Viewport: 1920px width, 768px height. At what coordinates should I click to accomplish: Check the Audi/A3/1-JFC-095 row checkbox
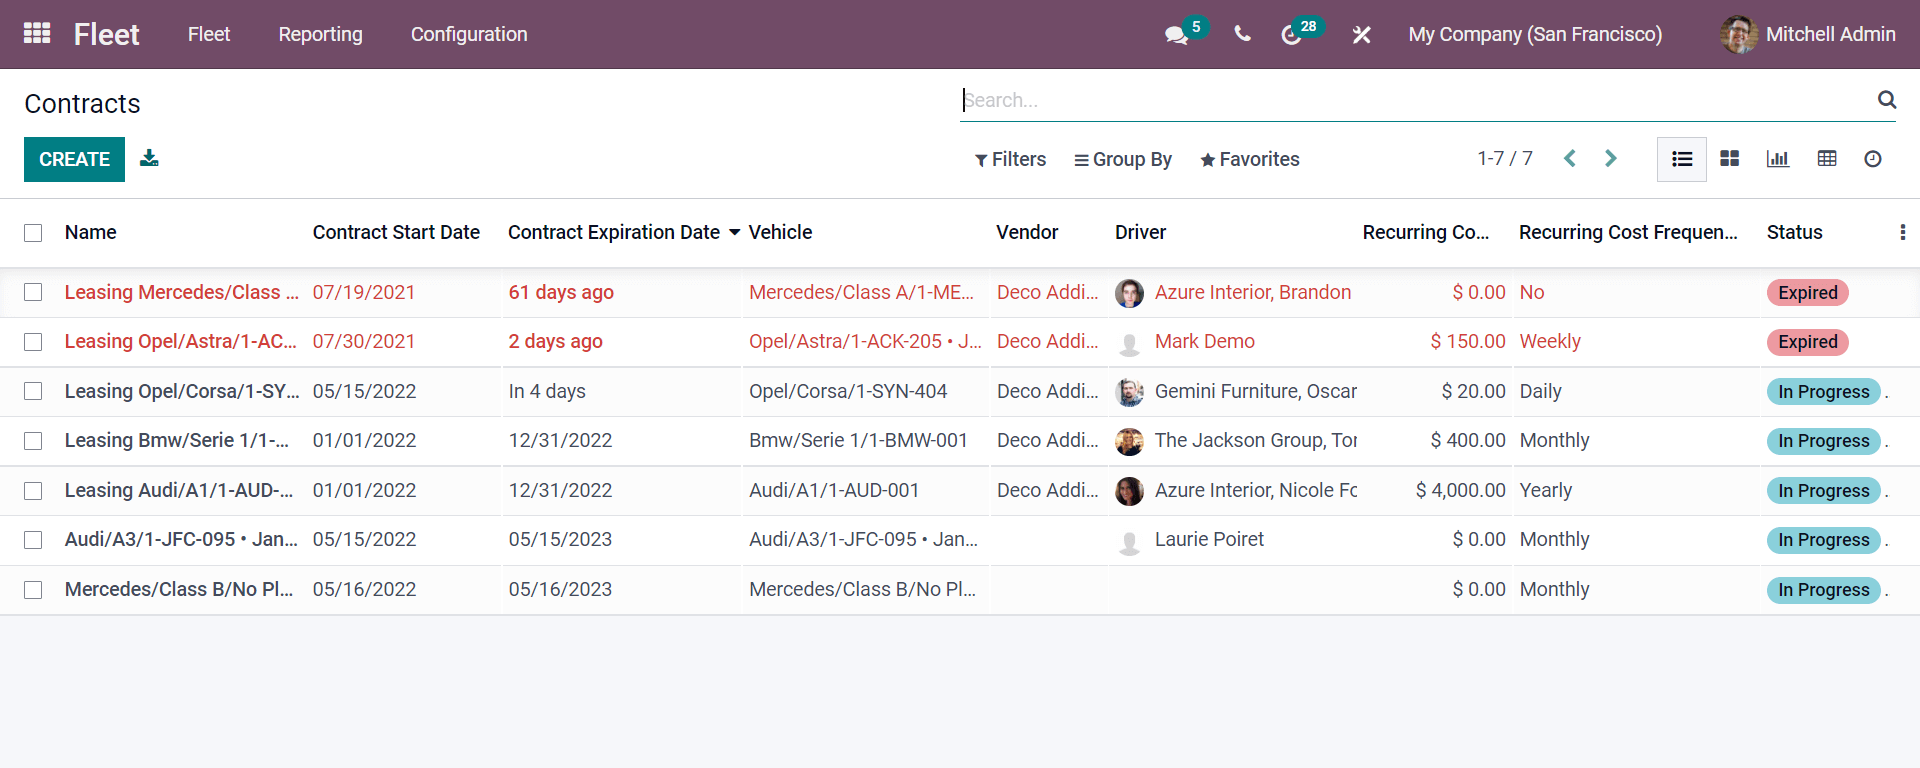pyautogui.click(x=33, y=540)
